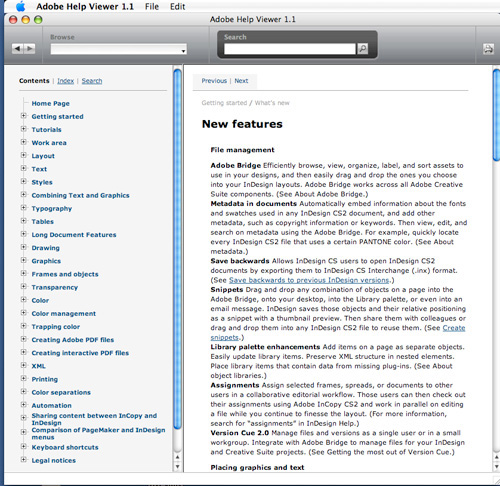Go to the Next topic link
The image size is (500, 486).
pyautogui.click(x=241, y=81)
